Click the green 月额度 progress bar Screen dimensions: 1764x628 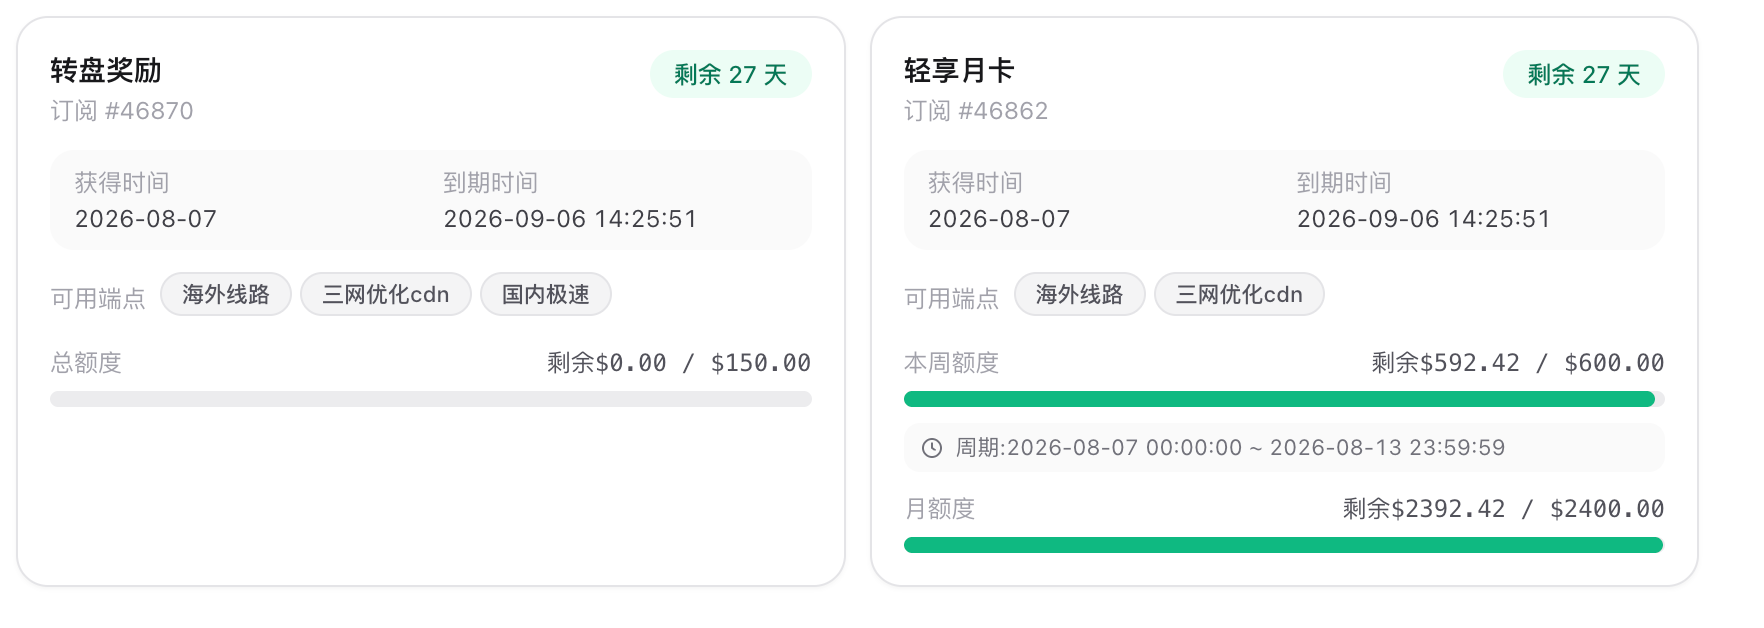[x=1284, y=545]
